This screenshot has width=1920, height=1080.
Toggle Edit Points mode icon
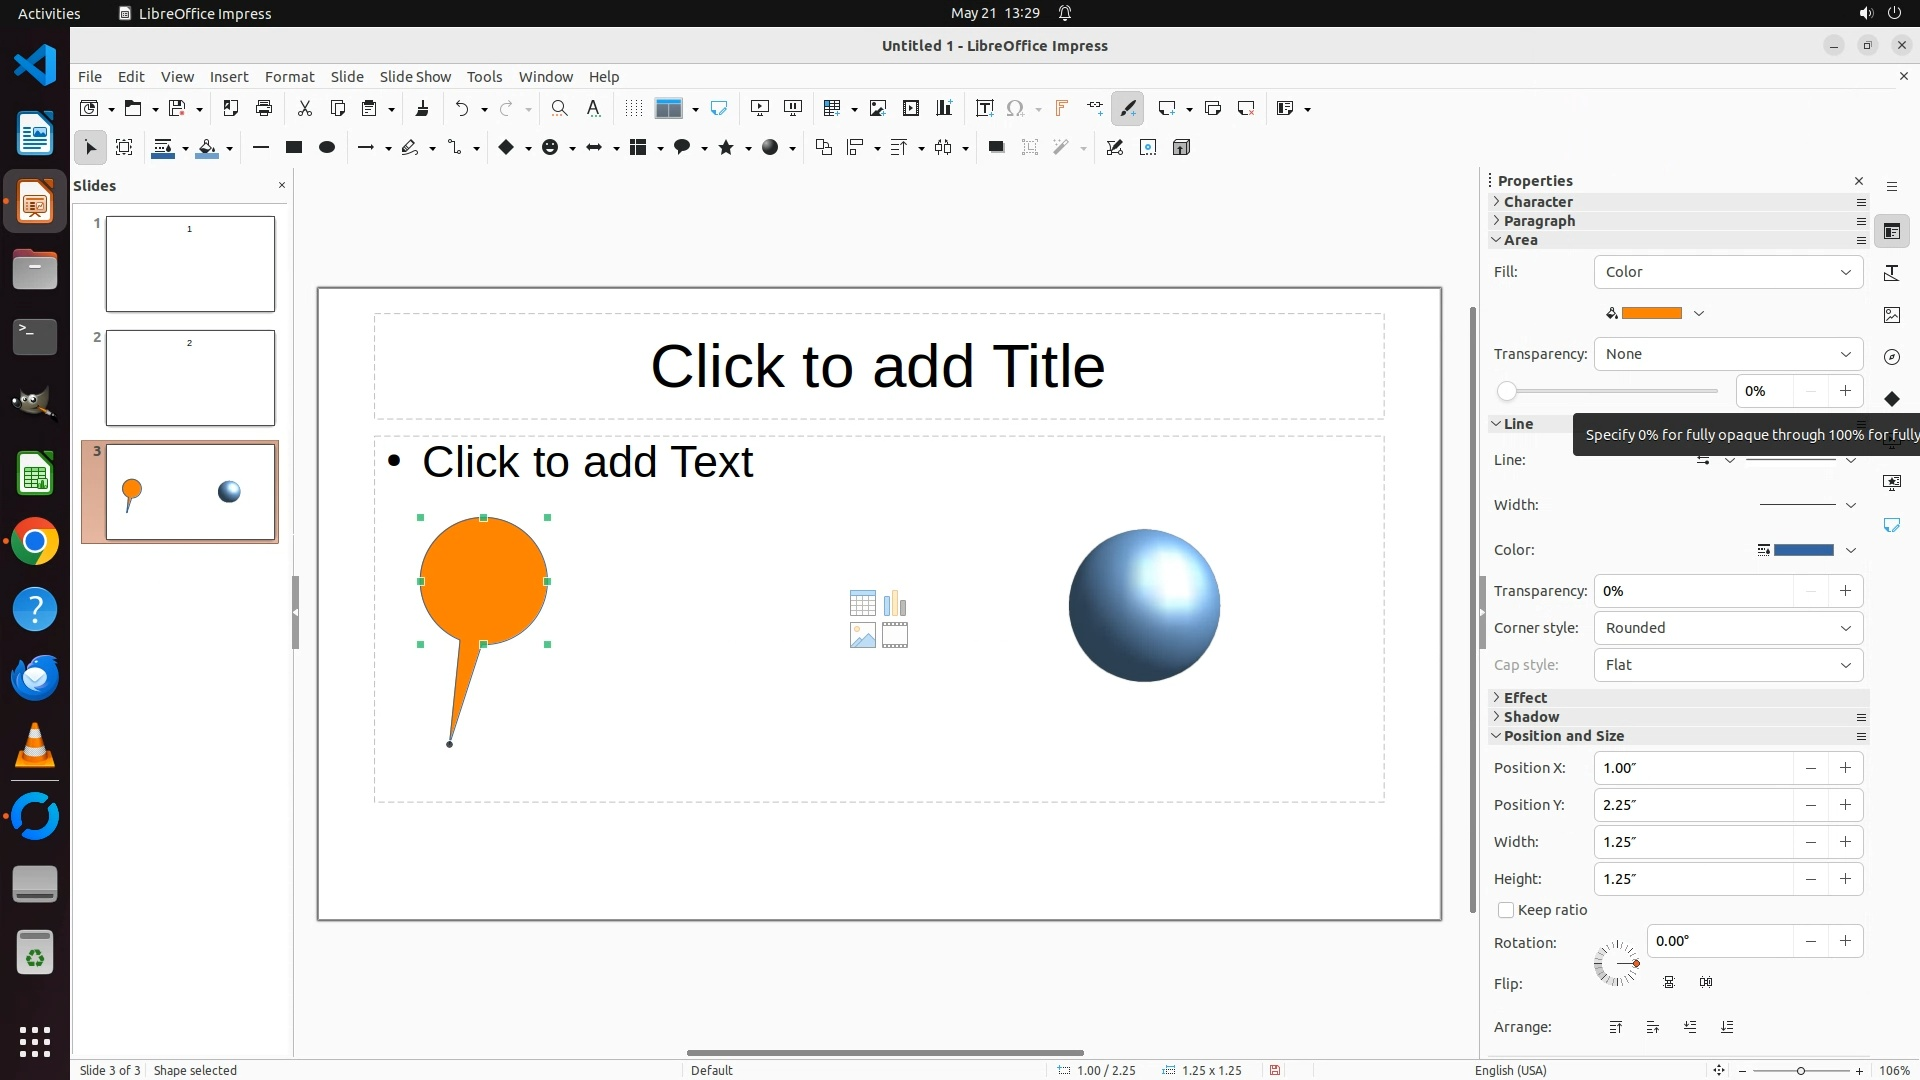(x=1115, y=147)
